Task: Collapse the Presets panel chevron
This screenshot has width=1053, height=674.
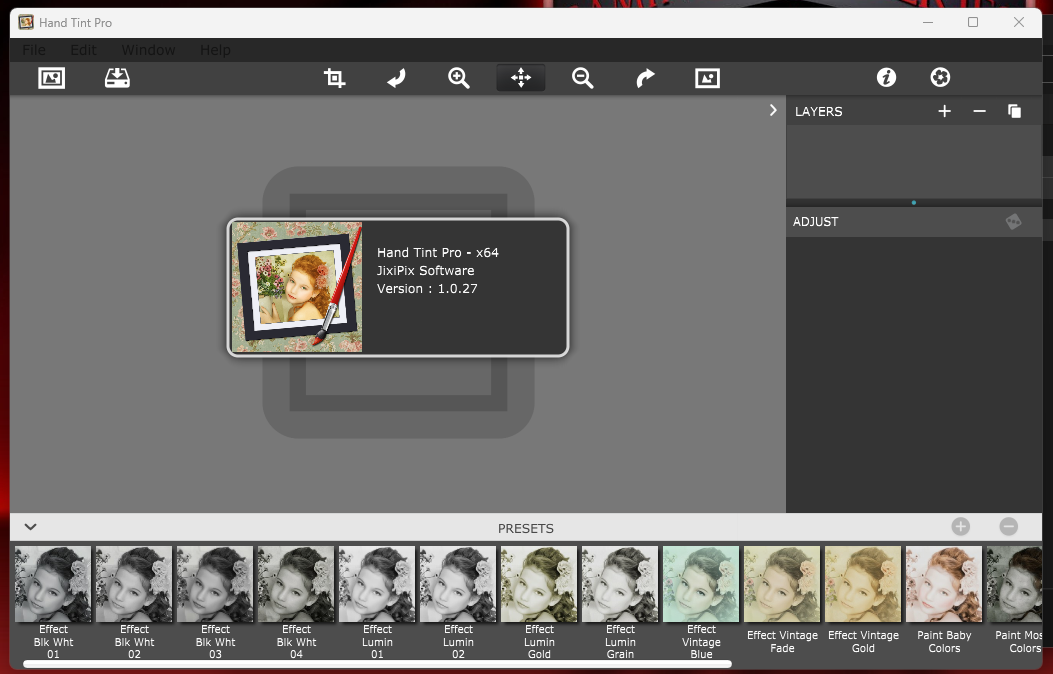Action: pos(30,527)
